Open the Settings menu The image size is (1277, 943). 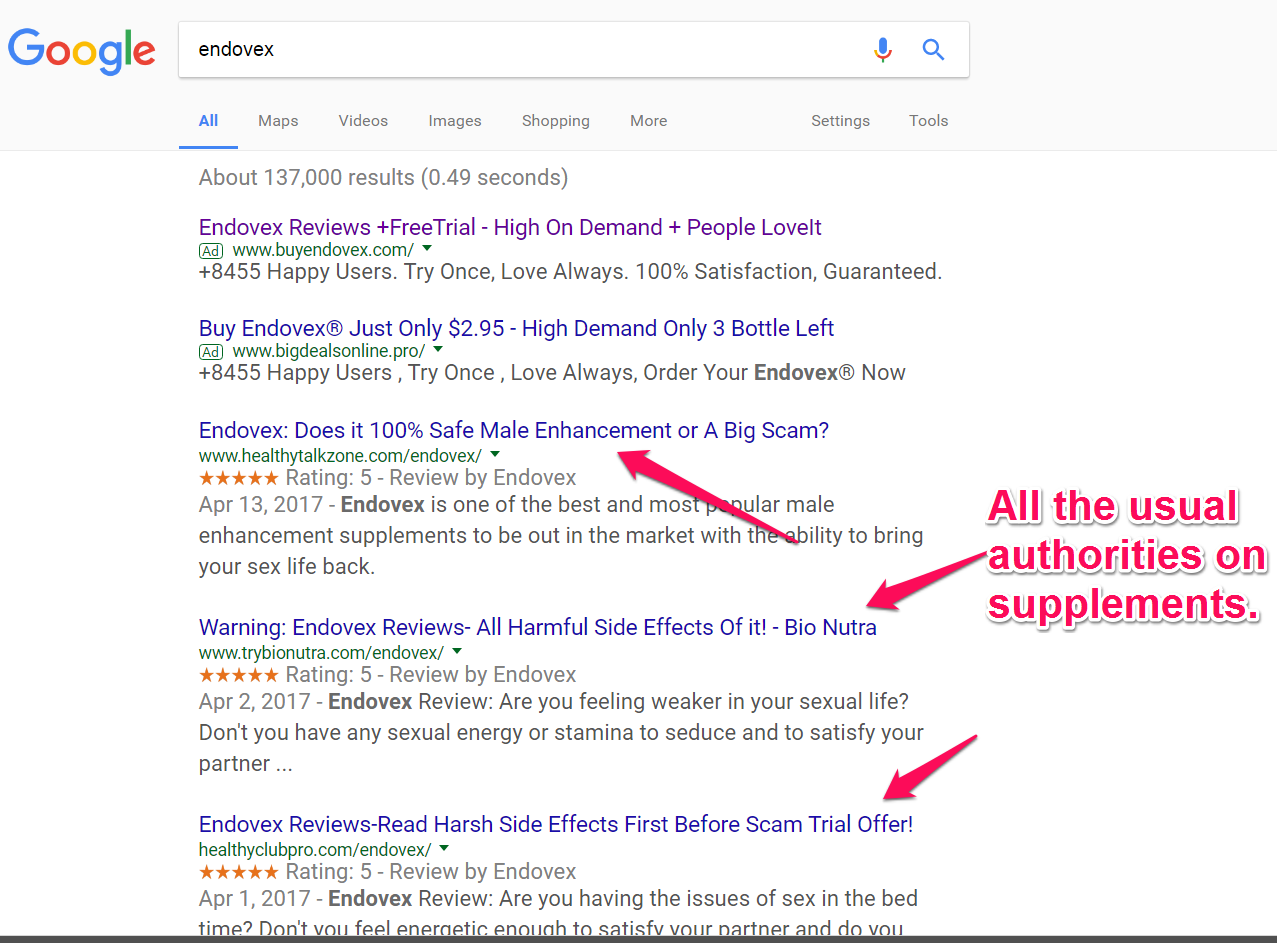[840, 120]
